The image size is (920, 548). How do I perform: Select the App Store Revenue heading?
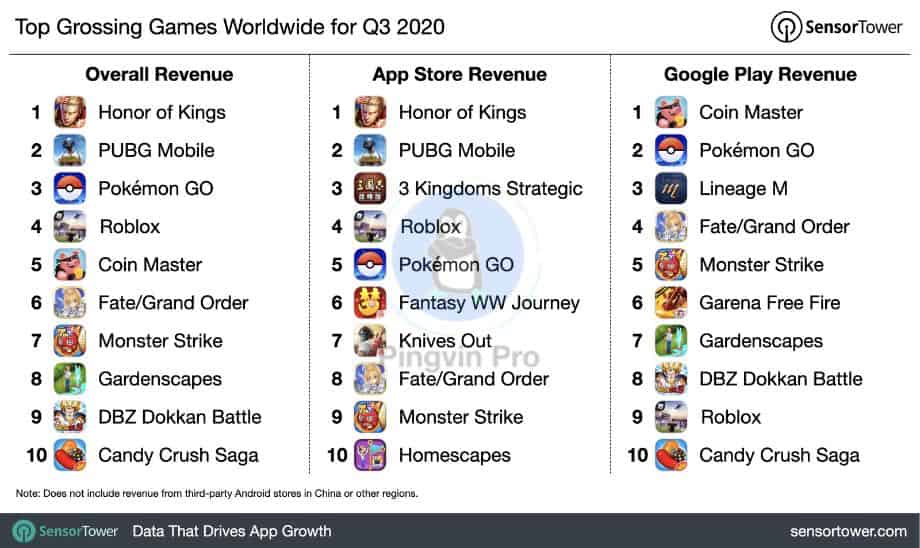tap(459, 75)
